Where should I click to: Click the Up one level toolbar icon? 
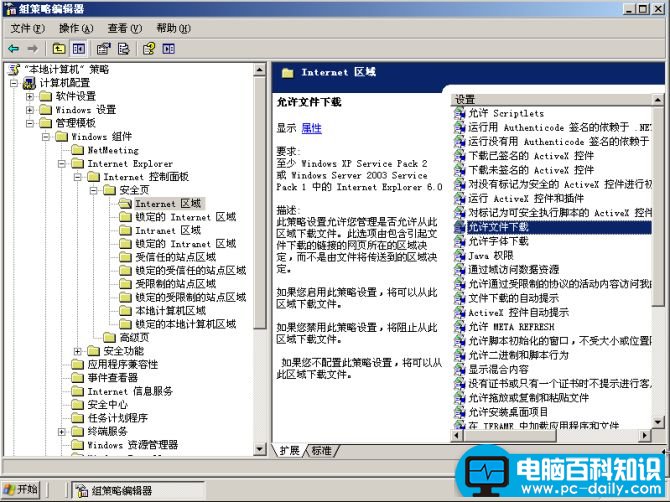(59, 49)
